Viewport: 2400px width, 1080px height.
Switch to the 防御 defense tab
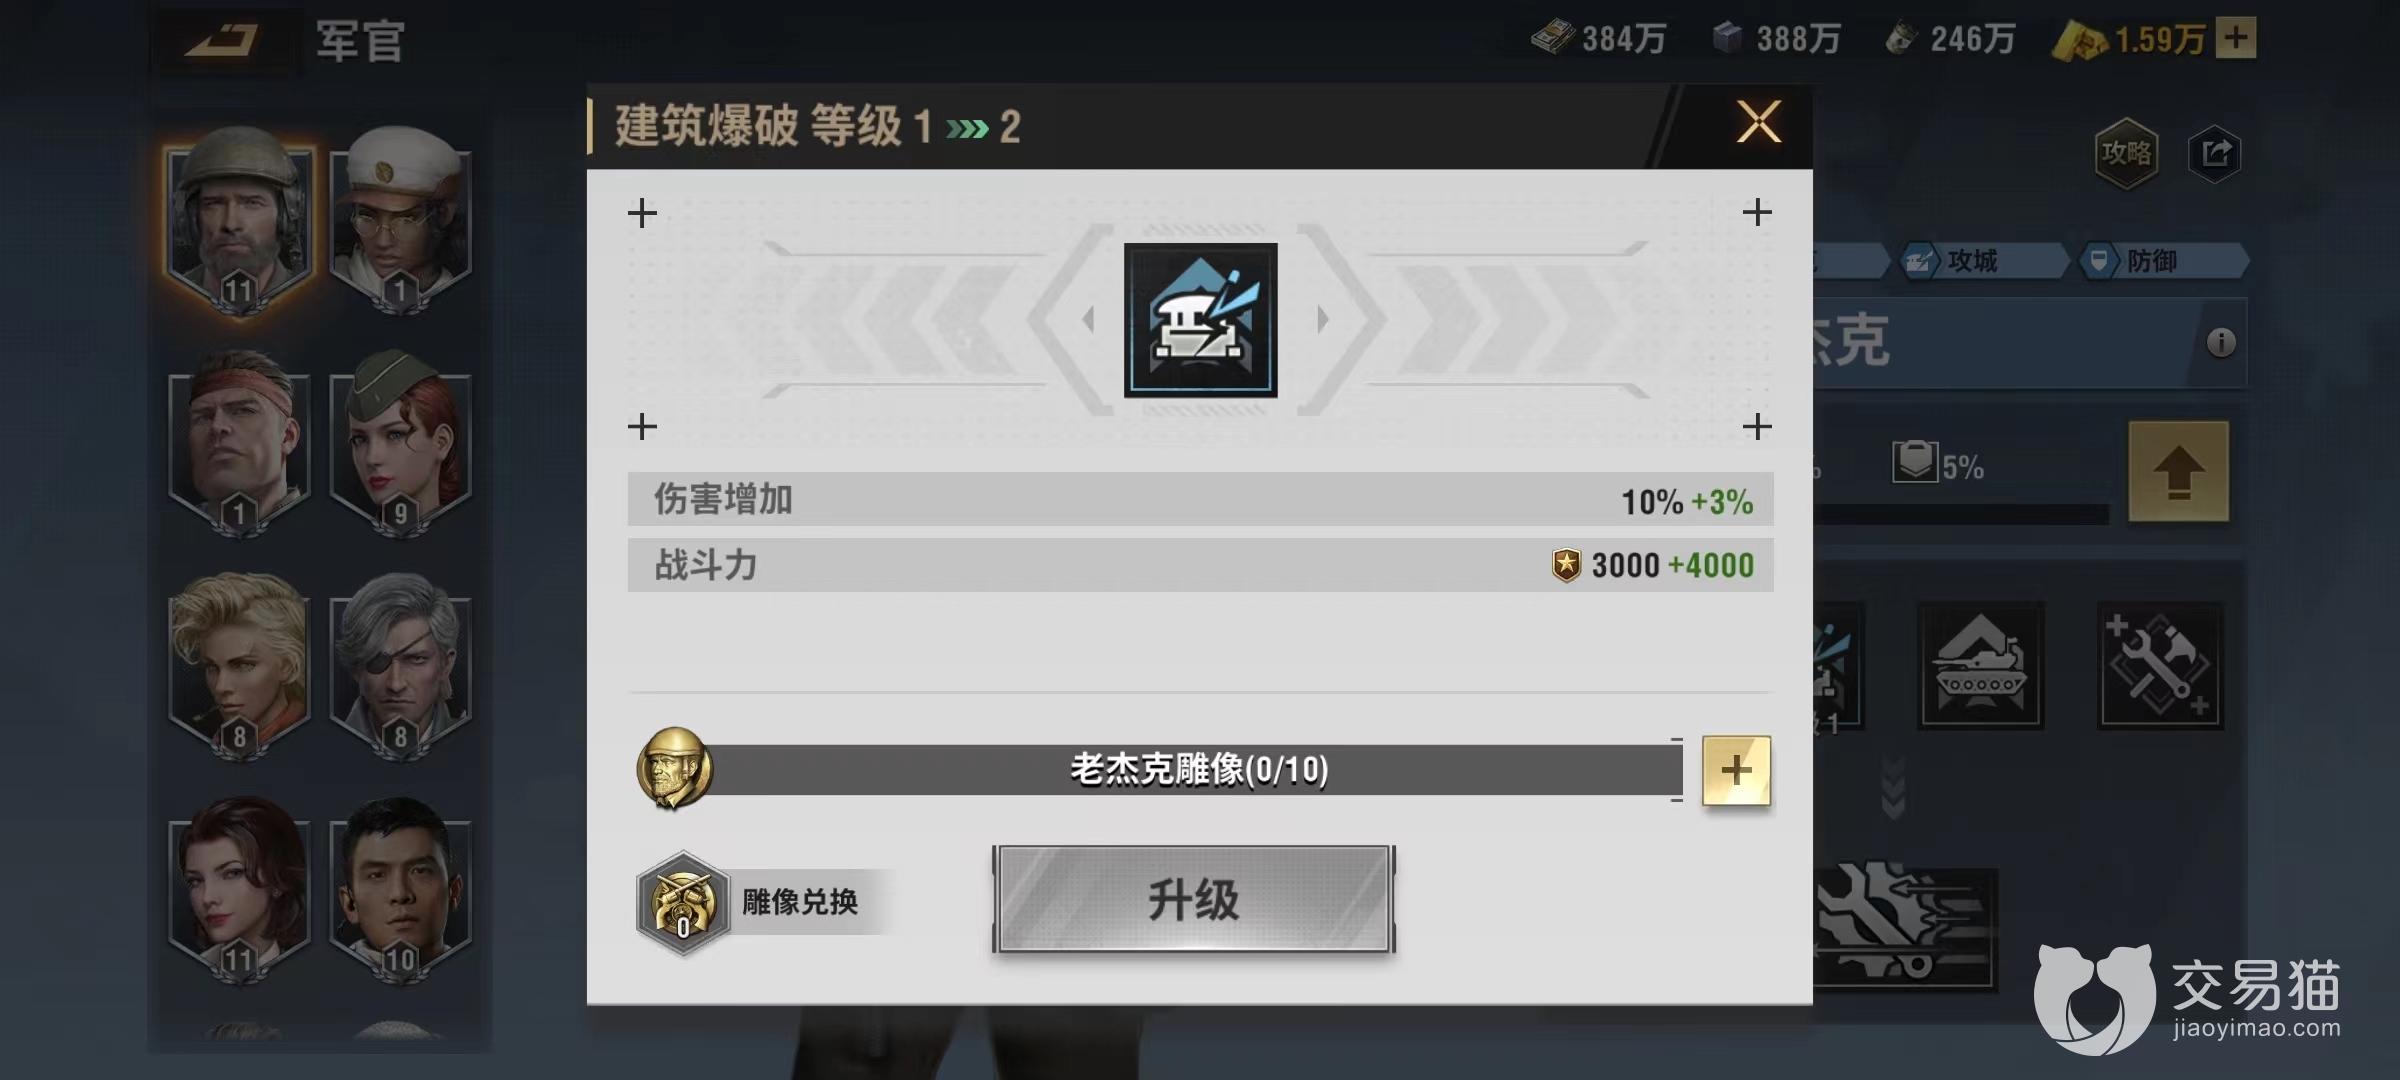(x=2162, y=261)
